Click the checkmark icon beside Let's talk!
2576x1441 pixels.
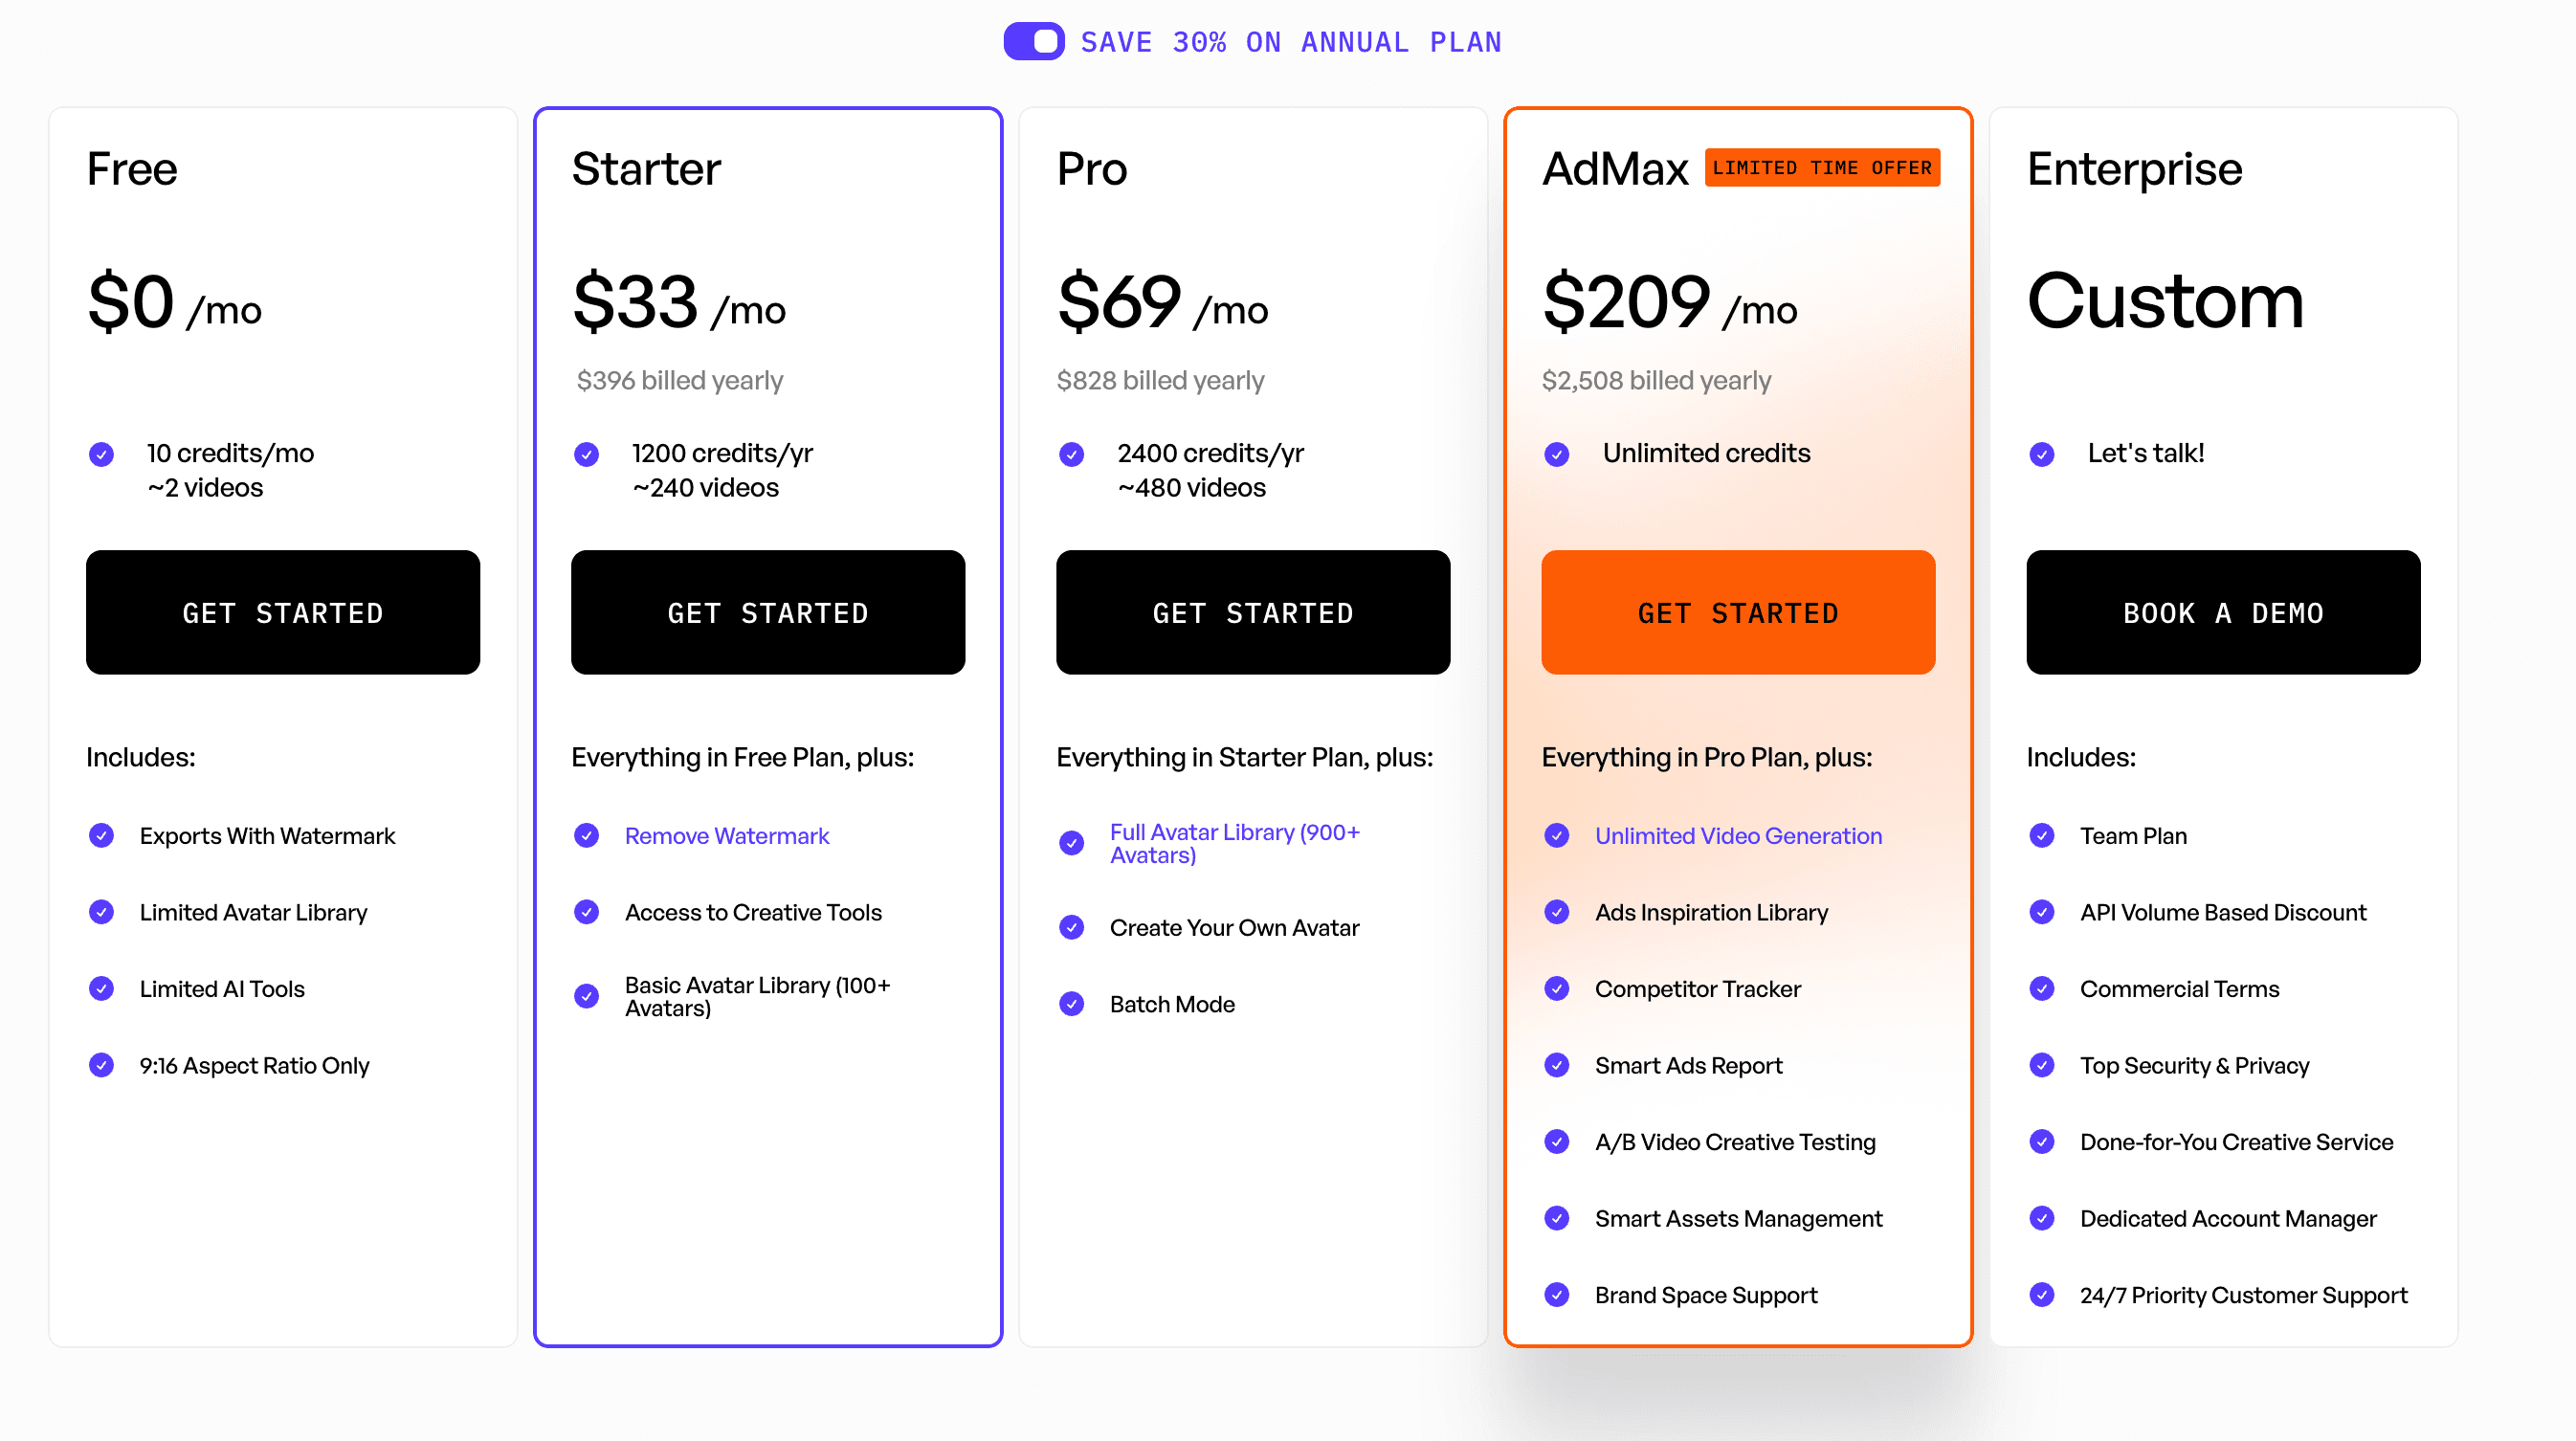2042,454
